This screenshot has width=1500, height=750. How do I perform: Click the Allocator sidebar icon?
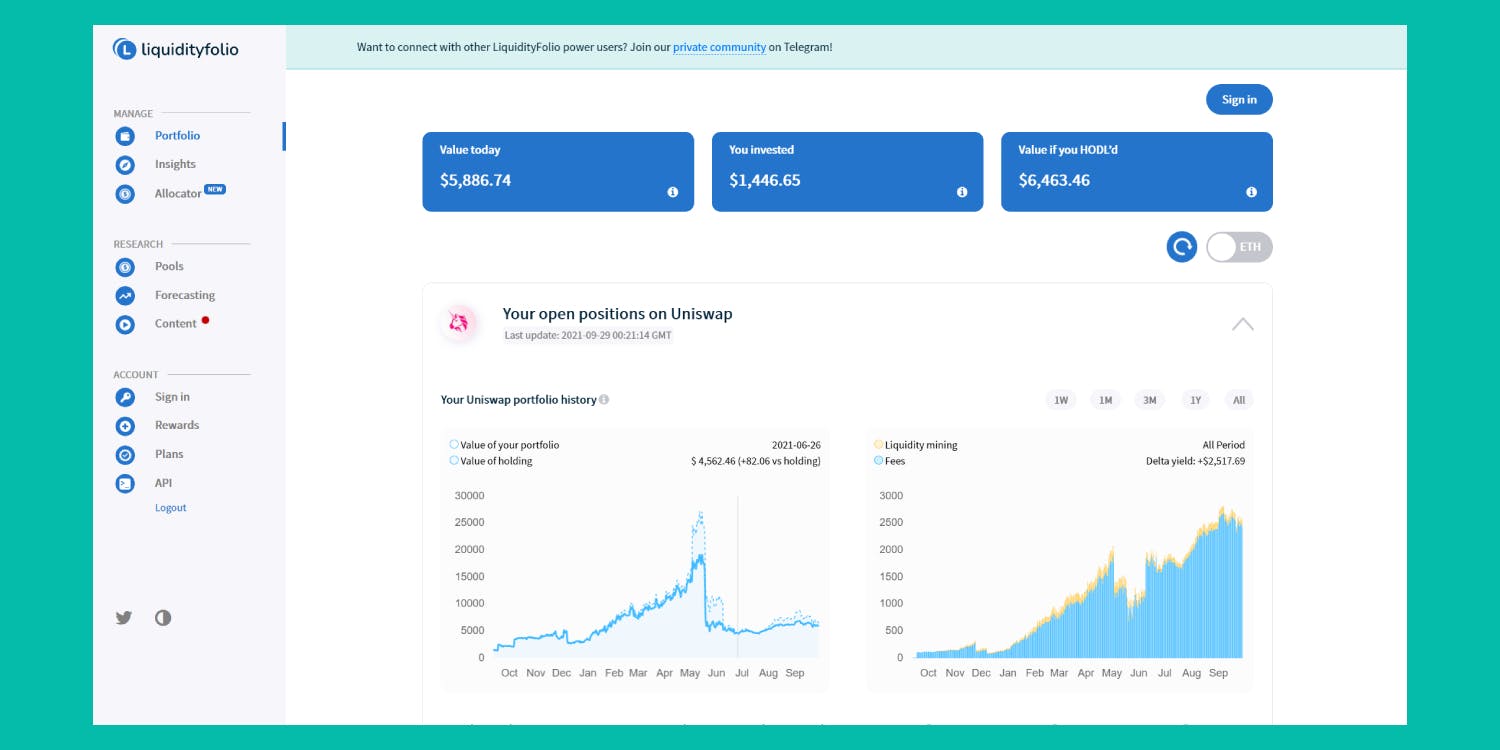tap(125, 194)
